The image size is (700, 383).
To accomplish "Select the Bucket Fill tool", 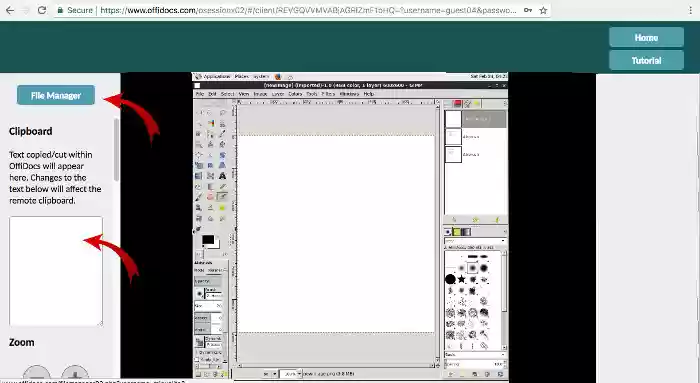I will 199,187.
